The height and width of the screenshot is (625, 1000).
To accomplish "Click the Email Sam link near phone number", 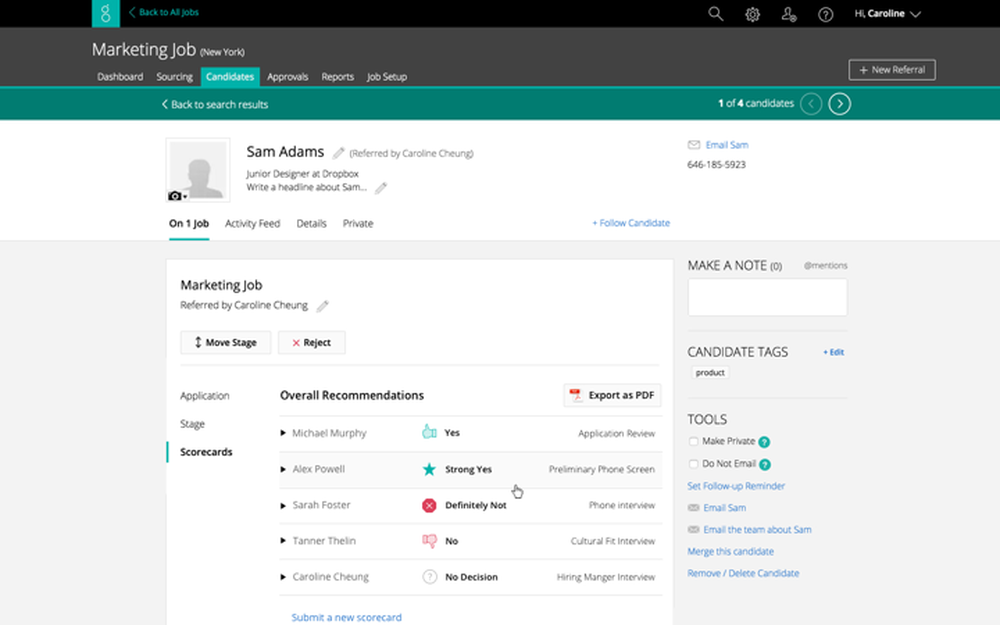I will (x=726, y=145).
